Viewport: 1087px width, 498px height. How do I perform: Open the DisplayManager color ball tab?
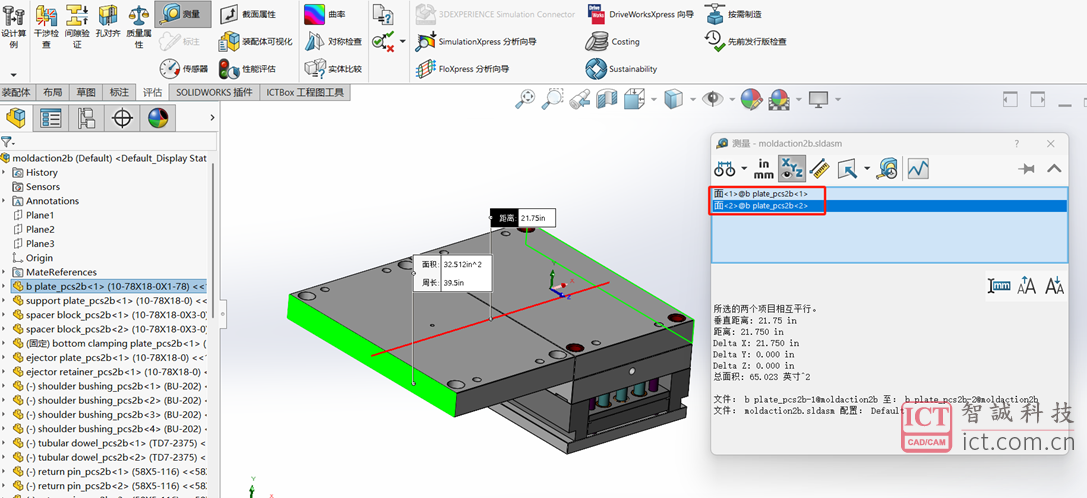coord(157,118)
